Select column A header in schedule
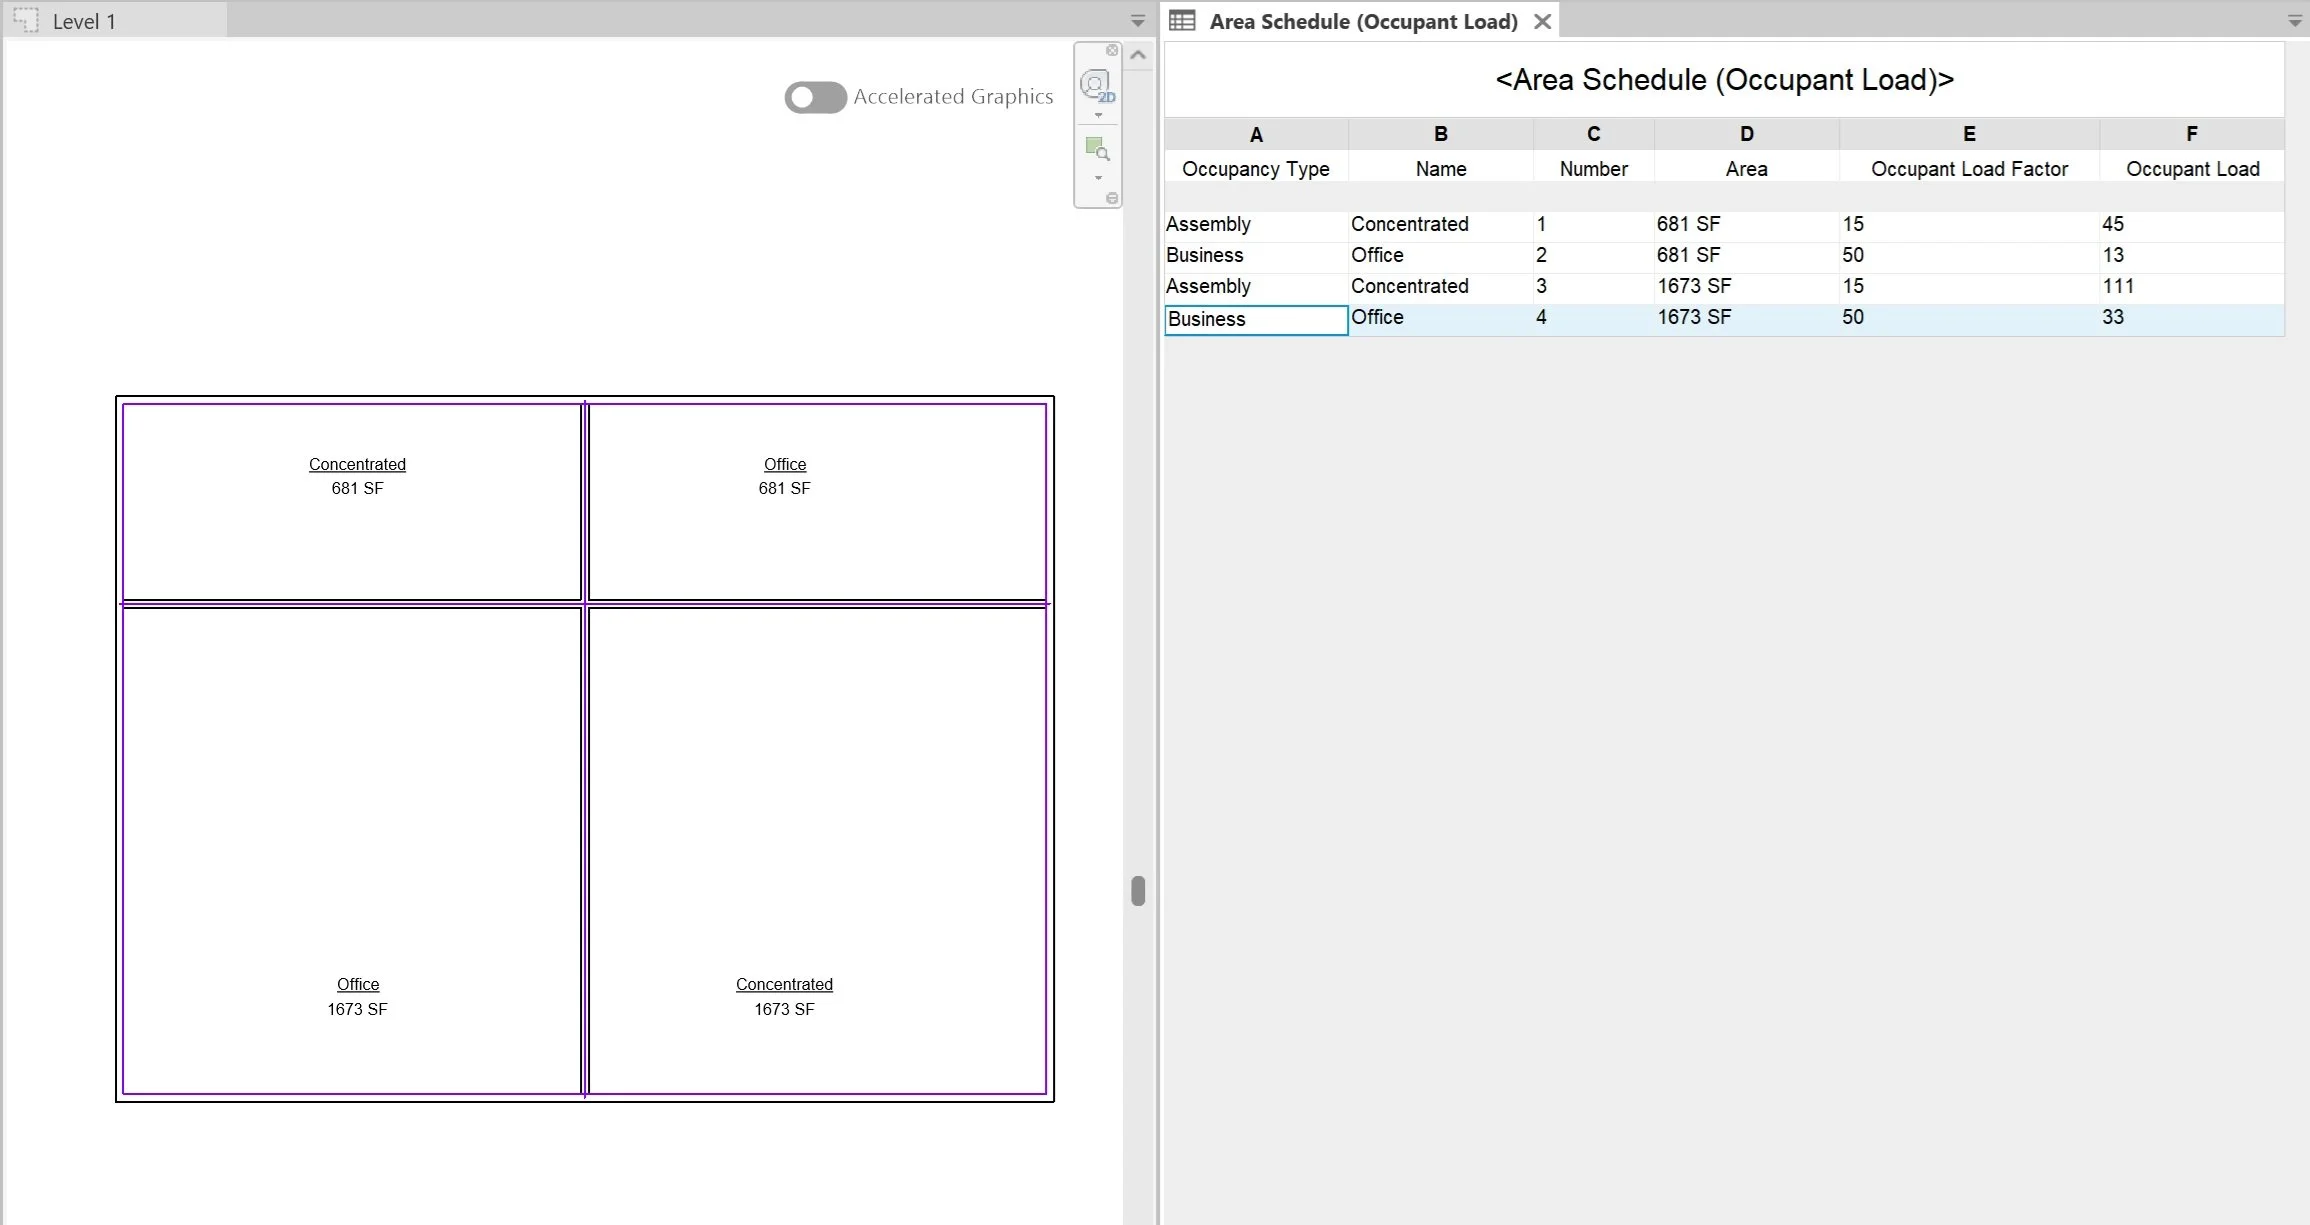The width and height of the screenshot is (2310, 1225). [x=1256, y=134]
